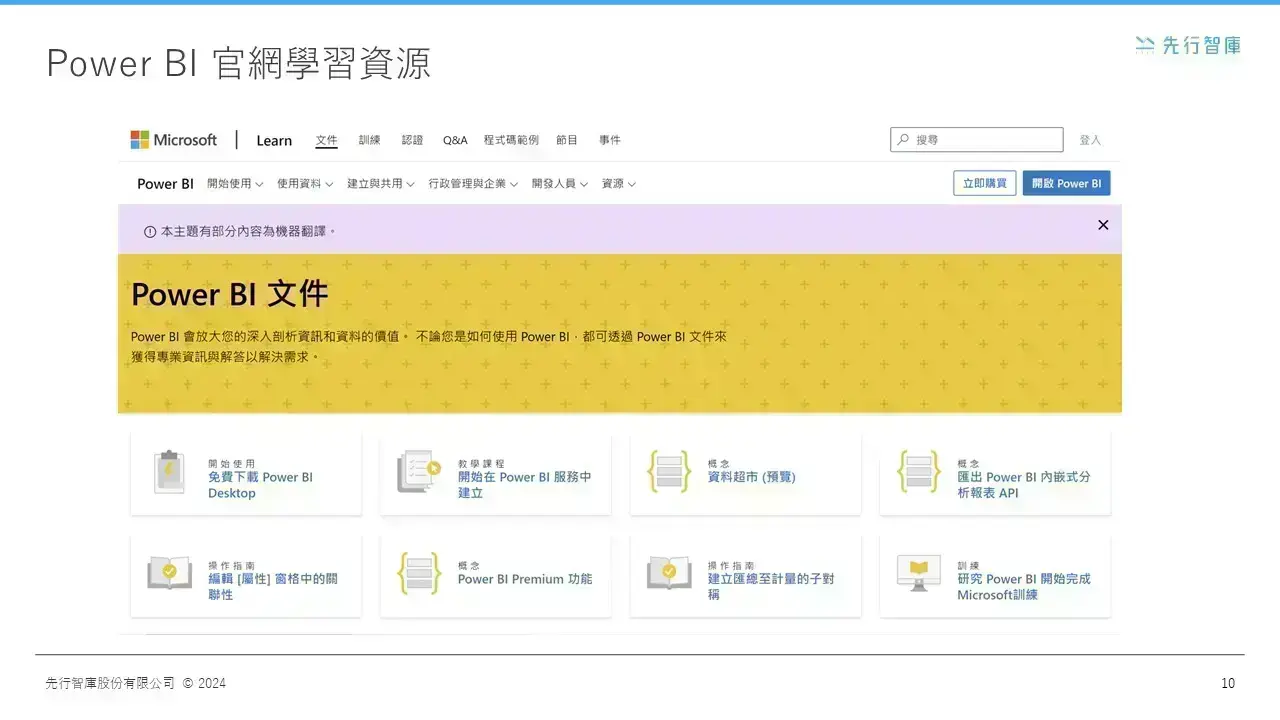Expand the 資源 dropdown menu

619,184
